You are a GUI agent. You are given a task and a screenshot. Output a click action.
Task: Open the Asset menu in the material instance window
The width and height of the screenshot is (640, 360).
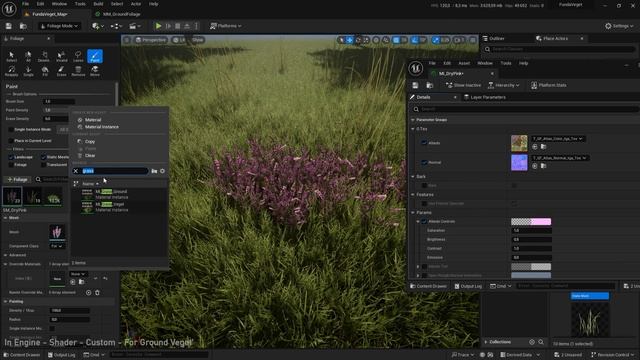pos(464,63)
